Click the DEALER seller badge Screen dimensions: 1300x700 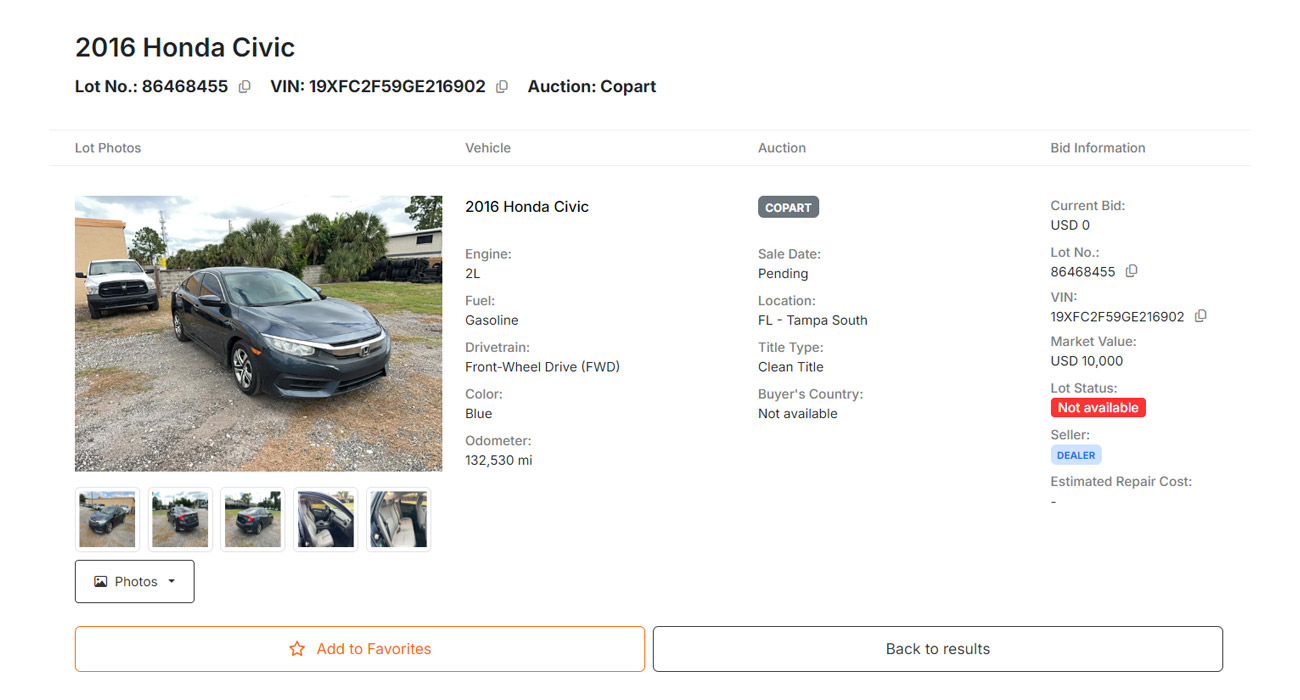[1076, 455]
